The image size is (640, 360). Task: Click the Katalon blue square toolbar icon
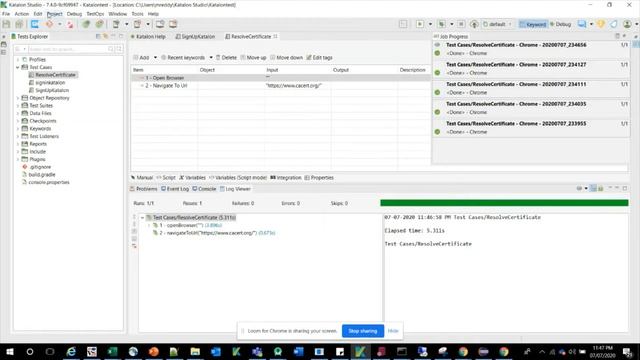[x=35, y=24]
